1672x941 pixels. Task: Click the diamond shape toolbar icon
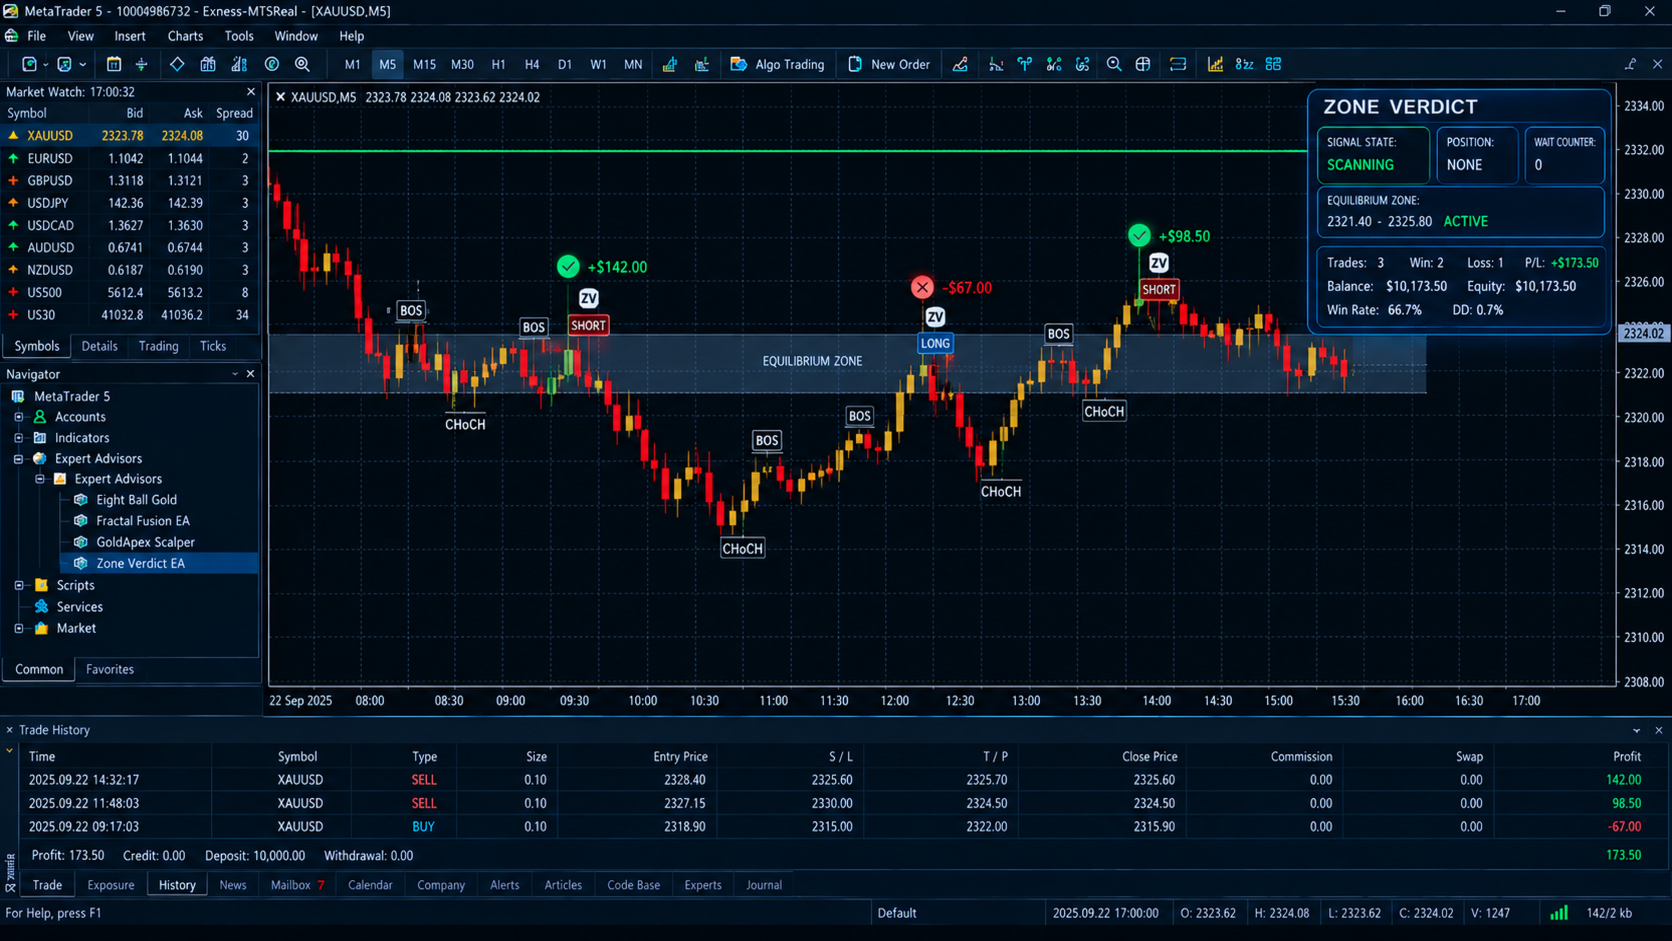[x=177, y=64]
